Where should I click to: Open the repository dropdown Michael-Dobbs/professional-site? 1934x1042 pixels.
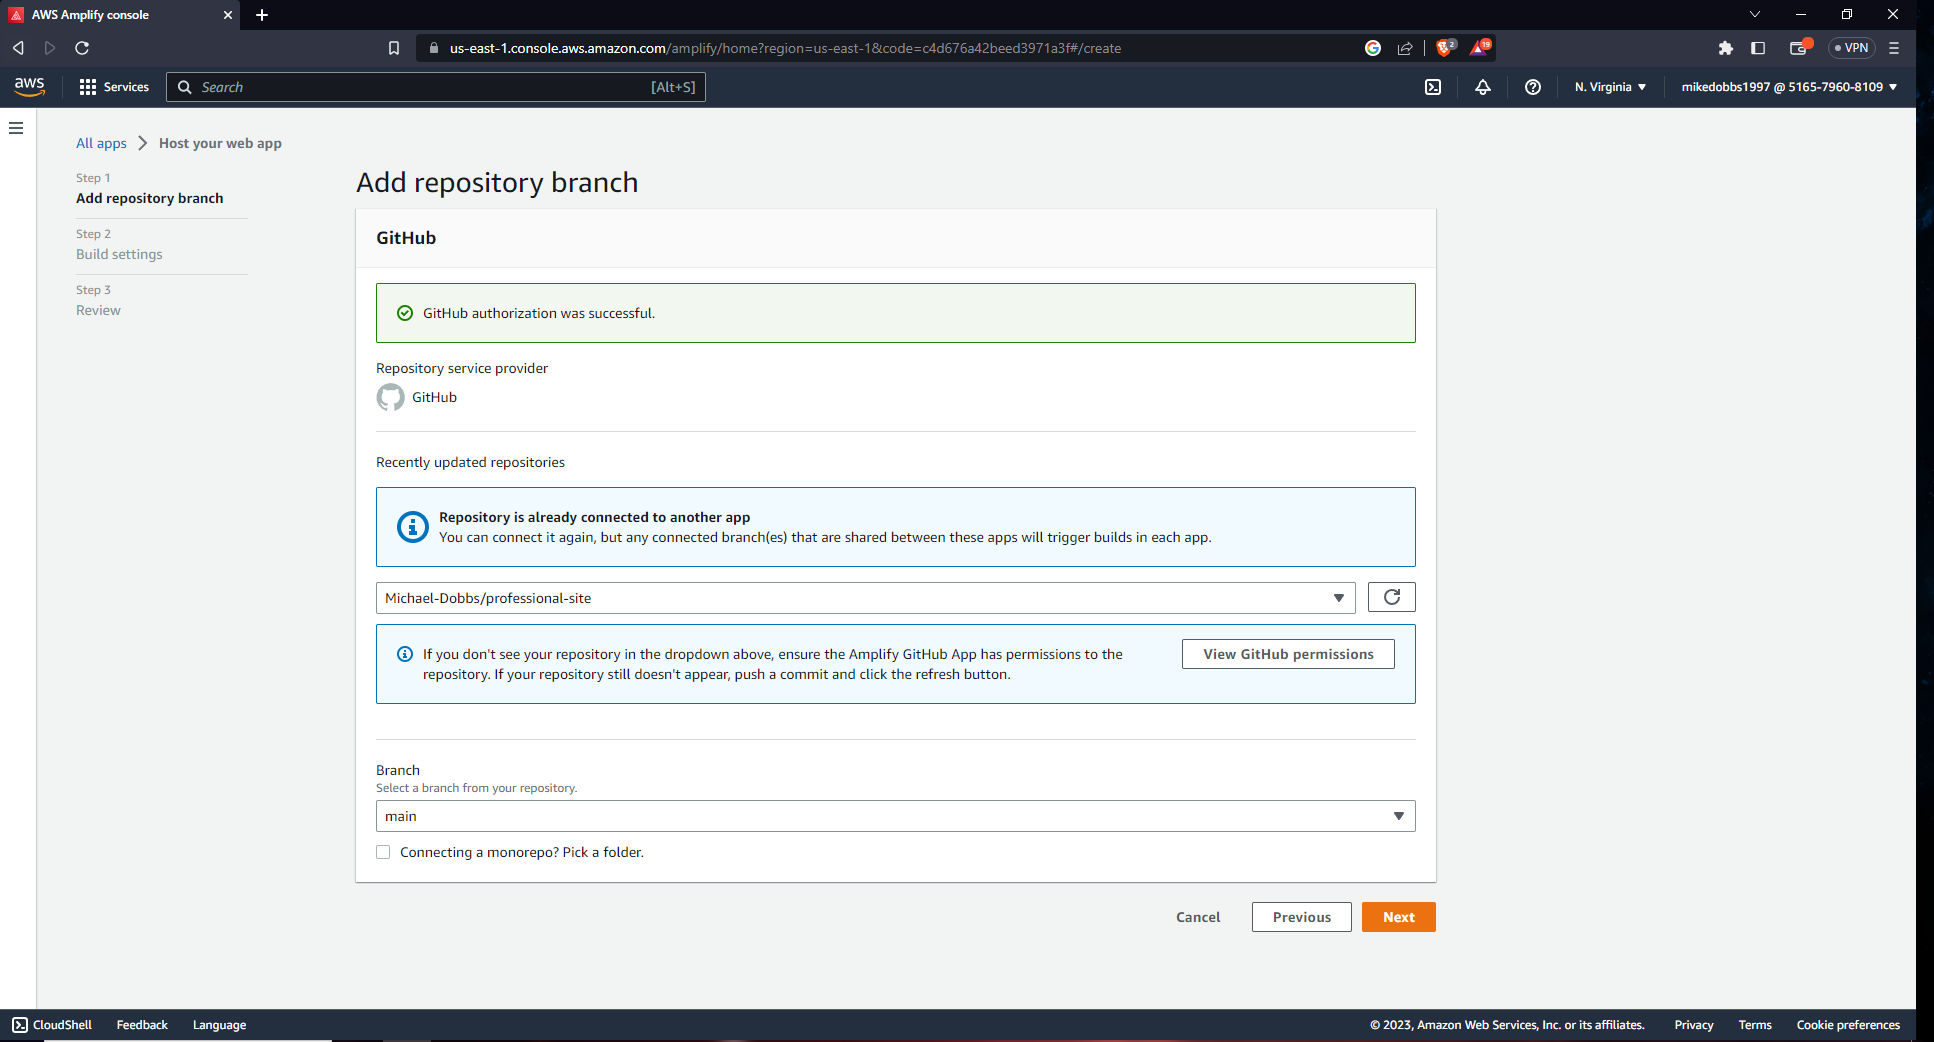[x=865, y=598]
